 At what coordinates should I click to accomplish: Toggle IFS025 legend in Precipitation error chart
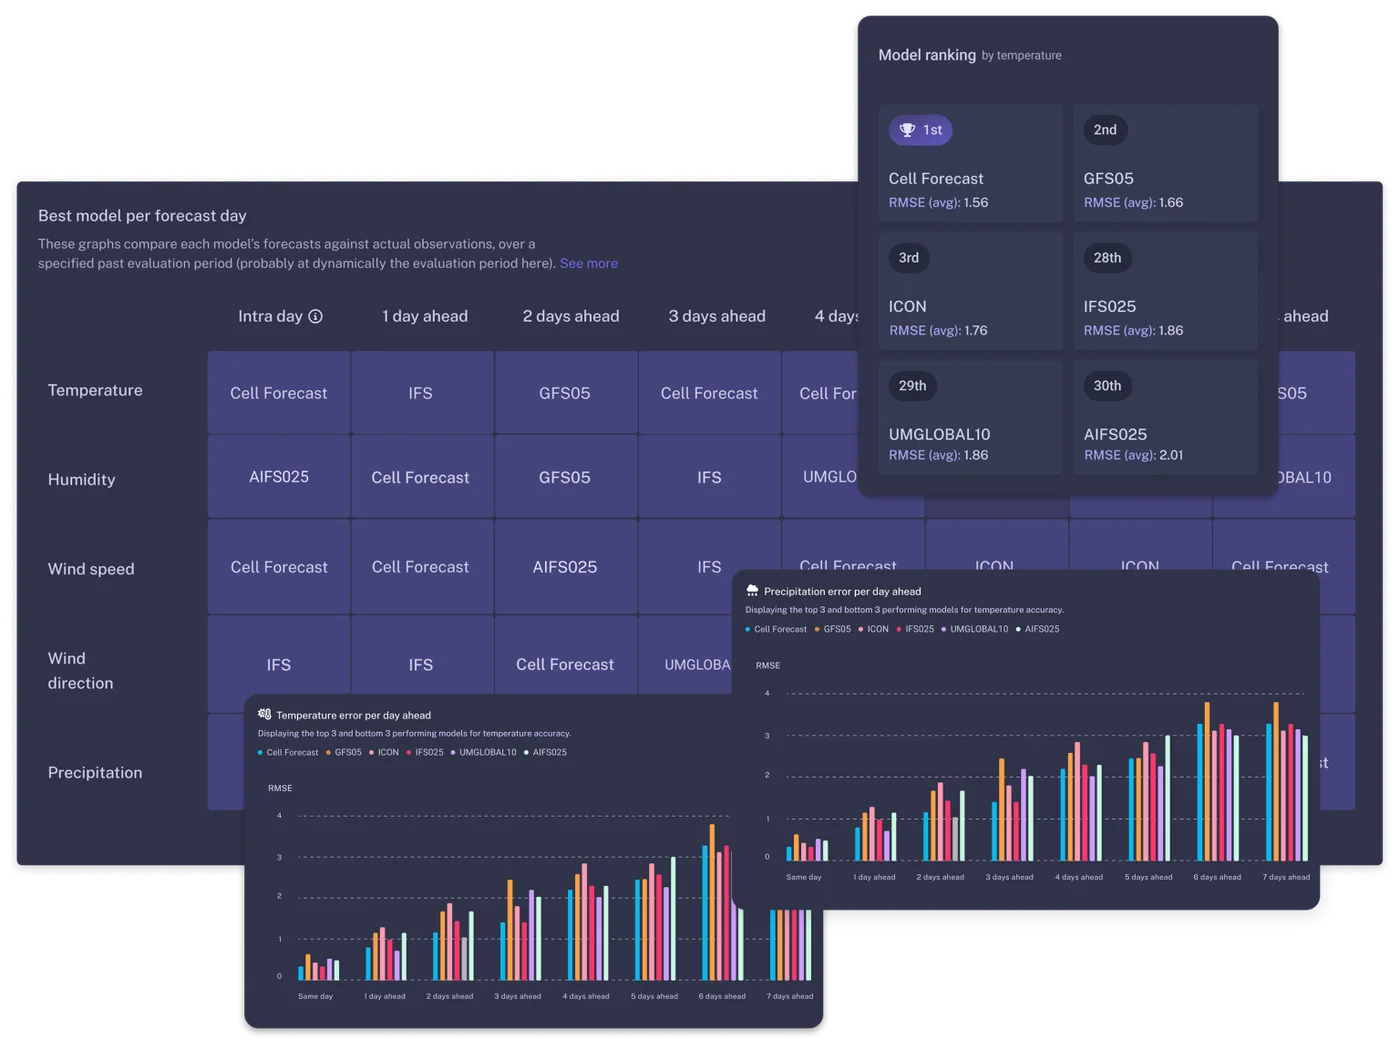point(915,629)
